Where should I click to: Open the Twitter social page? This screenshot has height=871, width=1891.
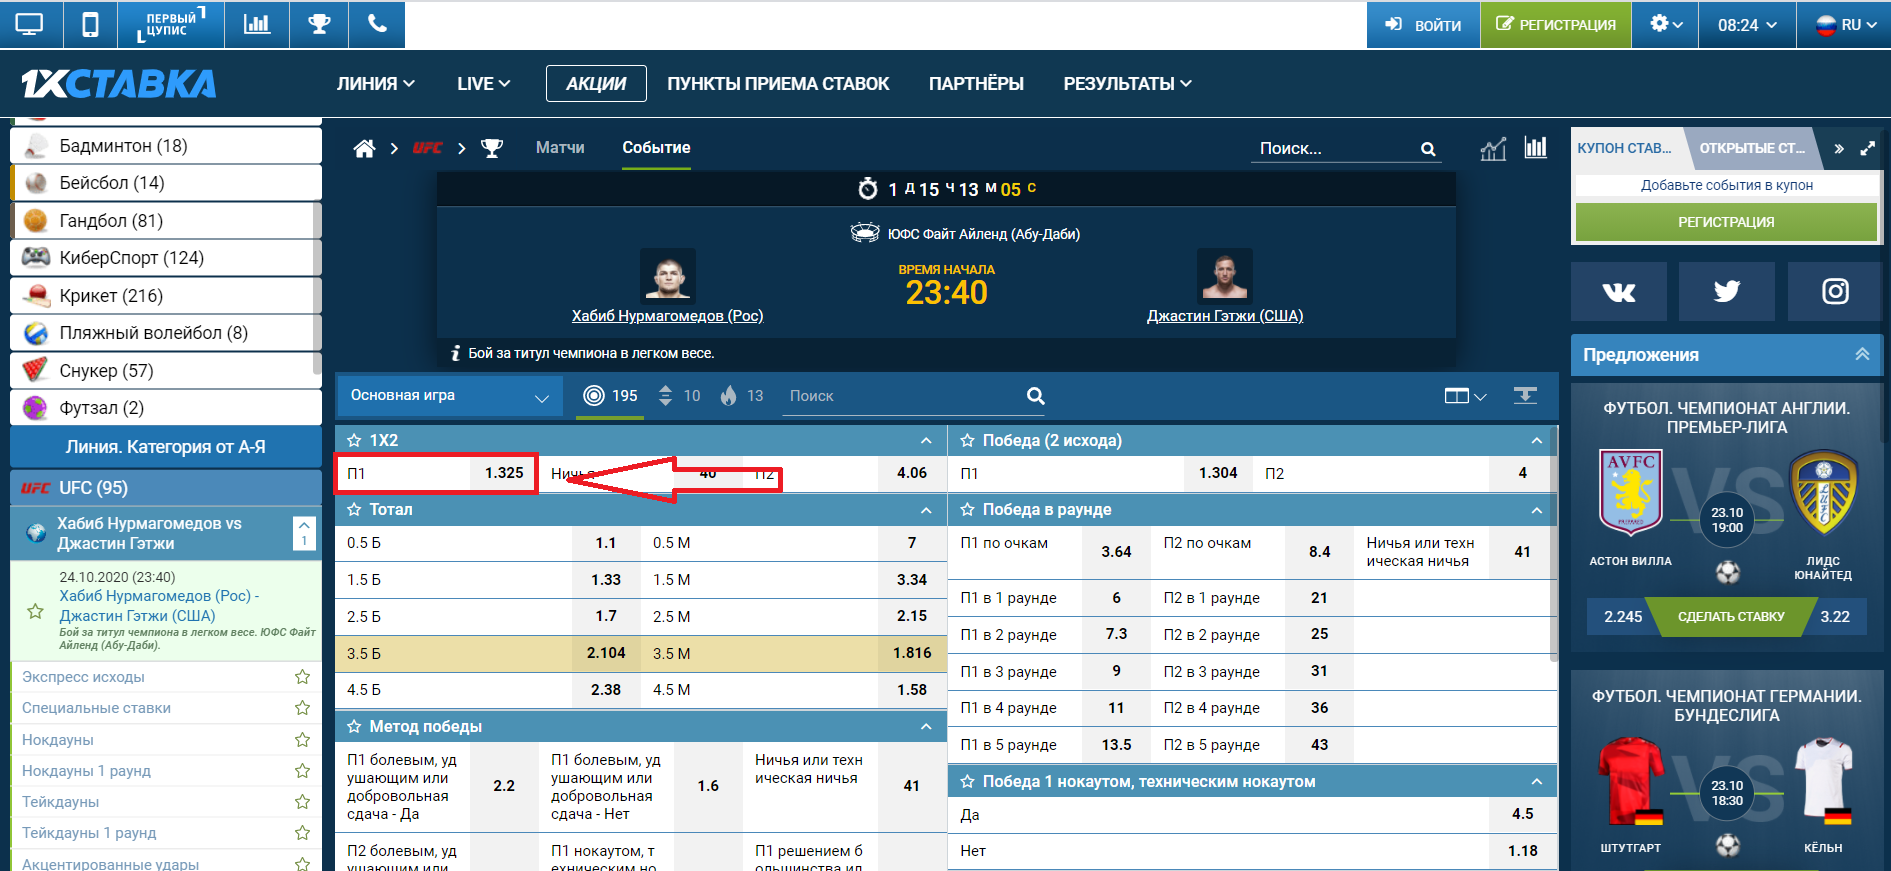[1726, 291]
